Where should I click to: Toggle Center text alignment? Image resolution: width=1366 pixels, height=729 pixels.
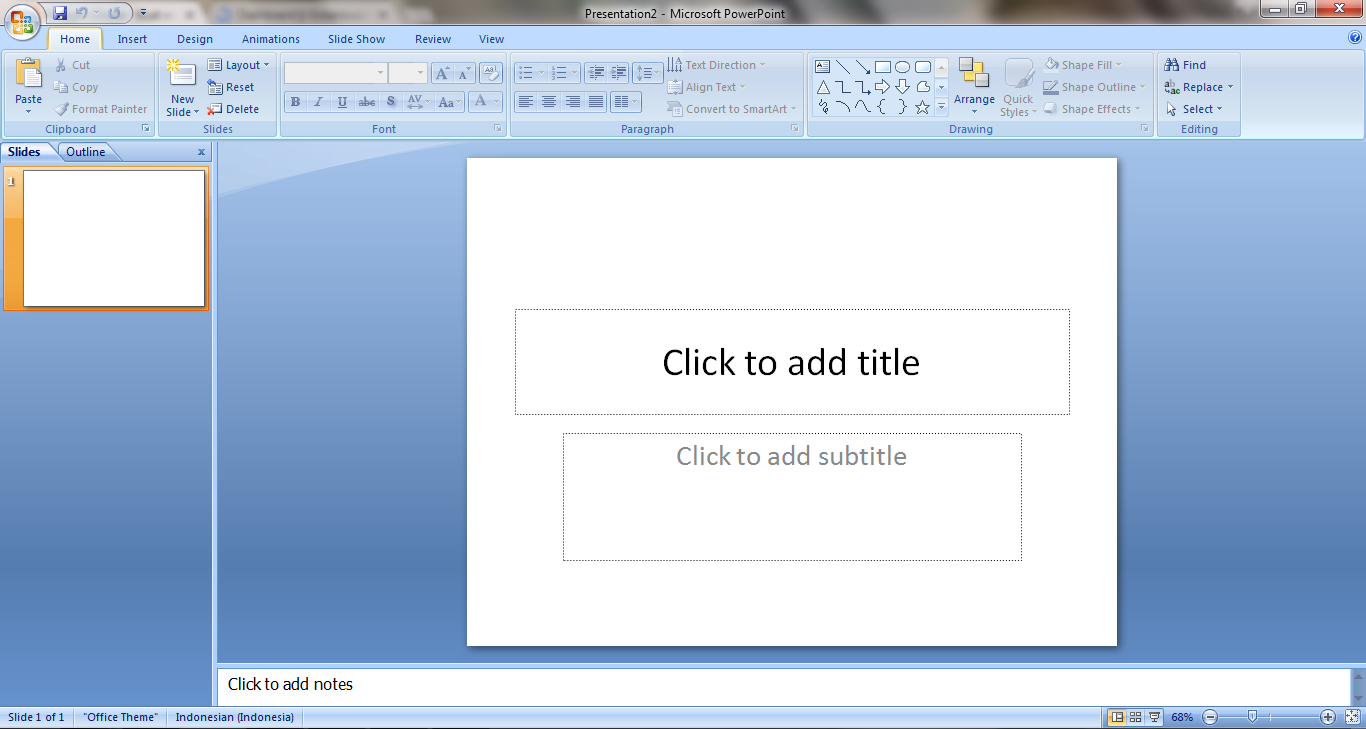pyautogui.click(x=549, y=102)
